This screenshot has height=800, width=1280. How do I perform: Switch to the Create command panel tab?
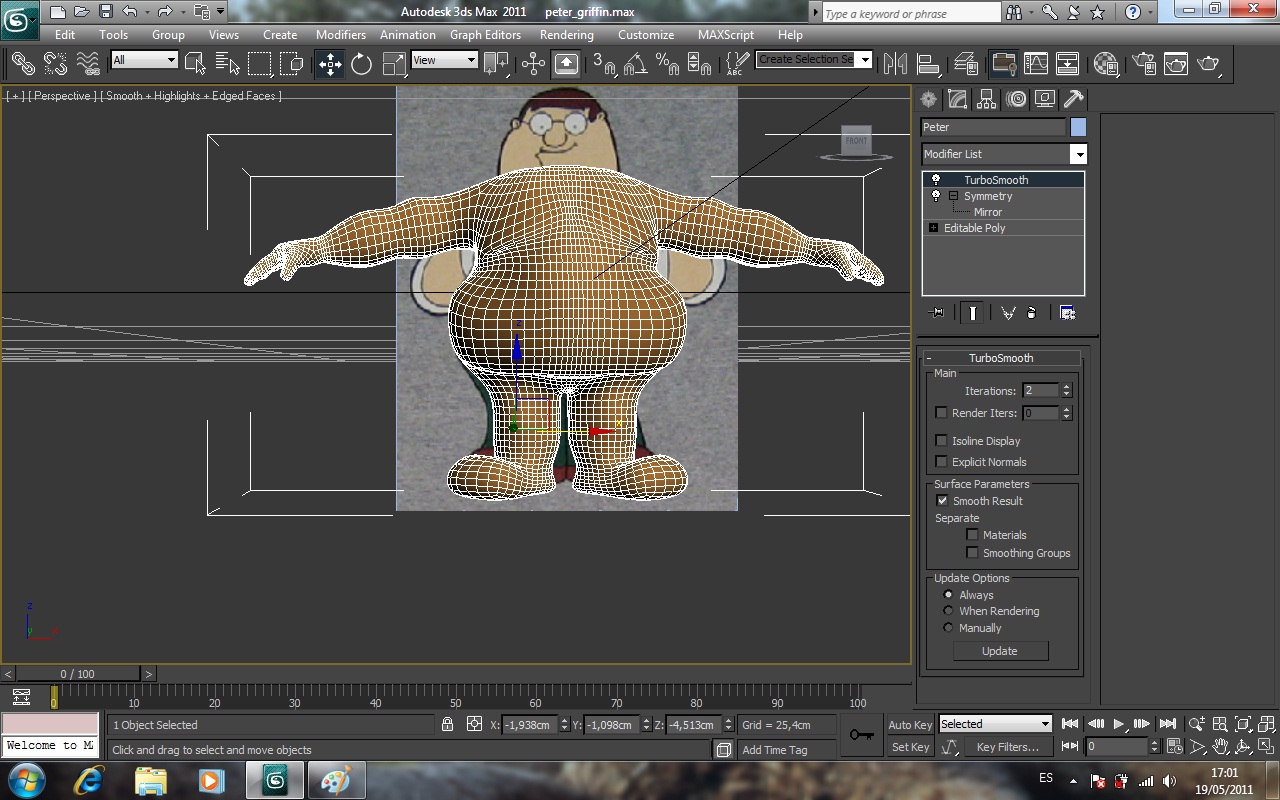pyautogui.click(x=929, y=99)
